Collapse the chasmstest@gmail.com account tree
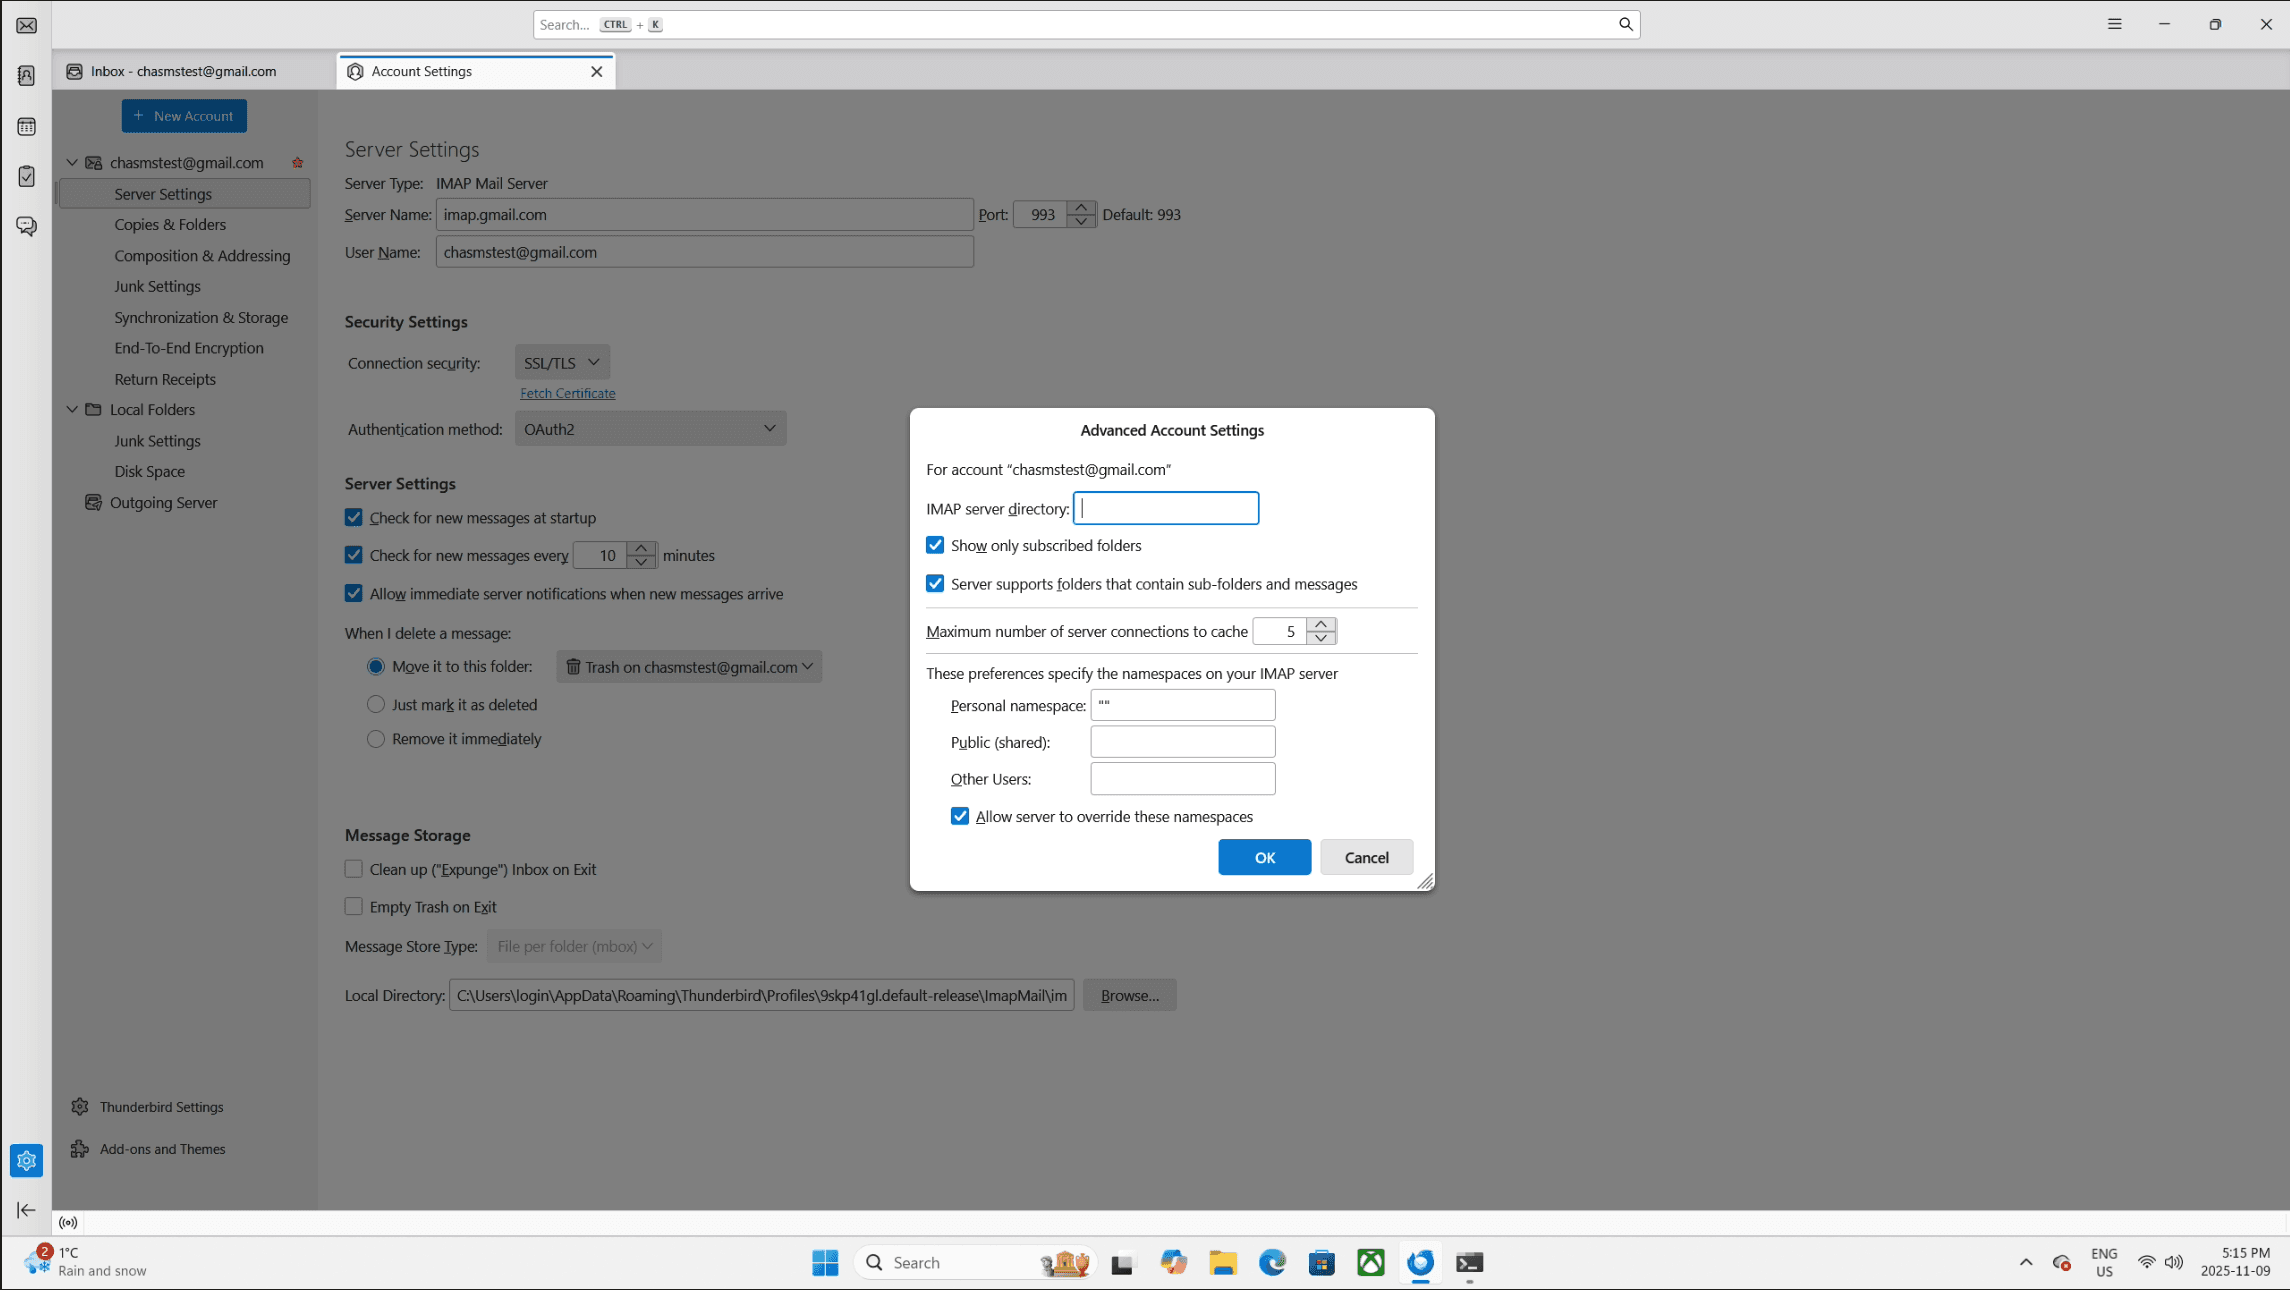The width and height of the screenshot is (2290, 1290). click(72, 162)
